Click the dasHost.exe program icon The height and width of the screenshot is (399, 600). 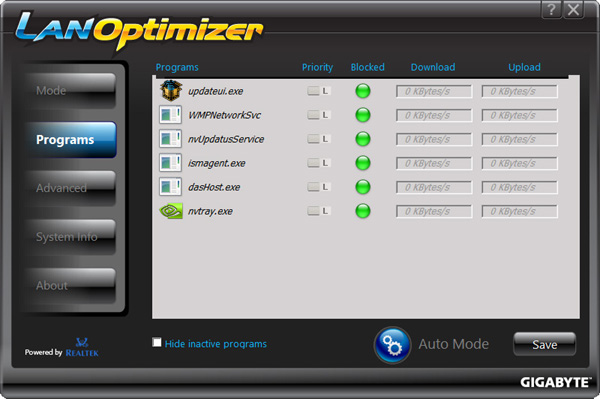tap(170, 187)
